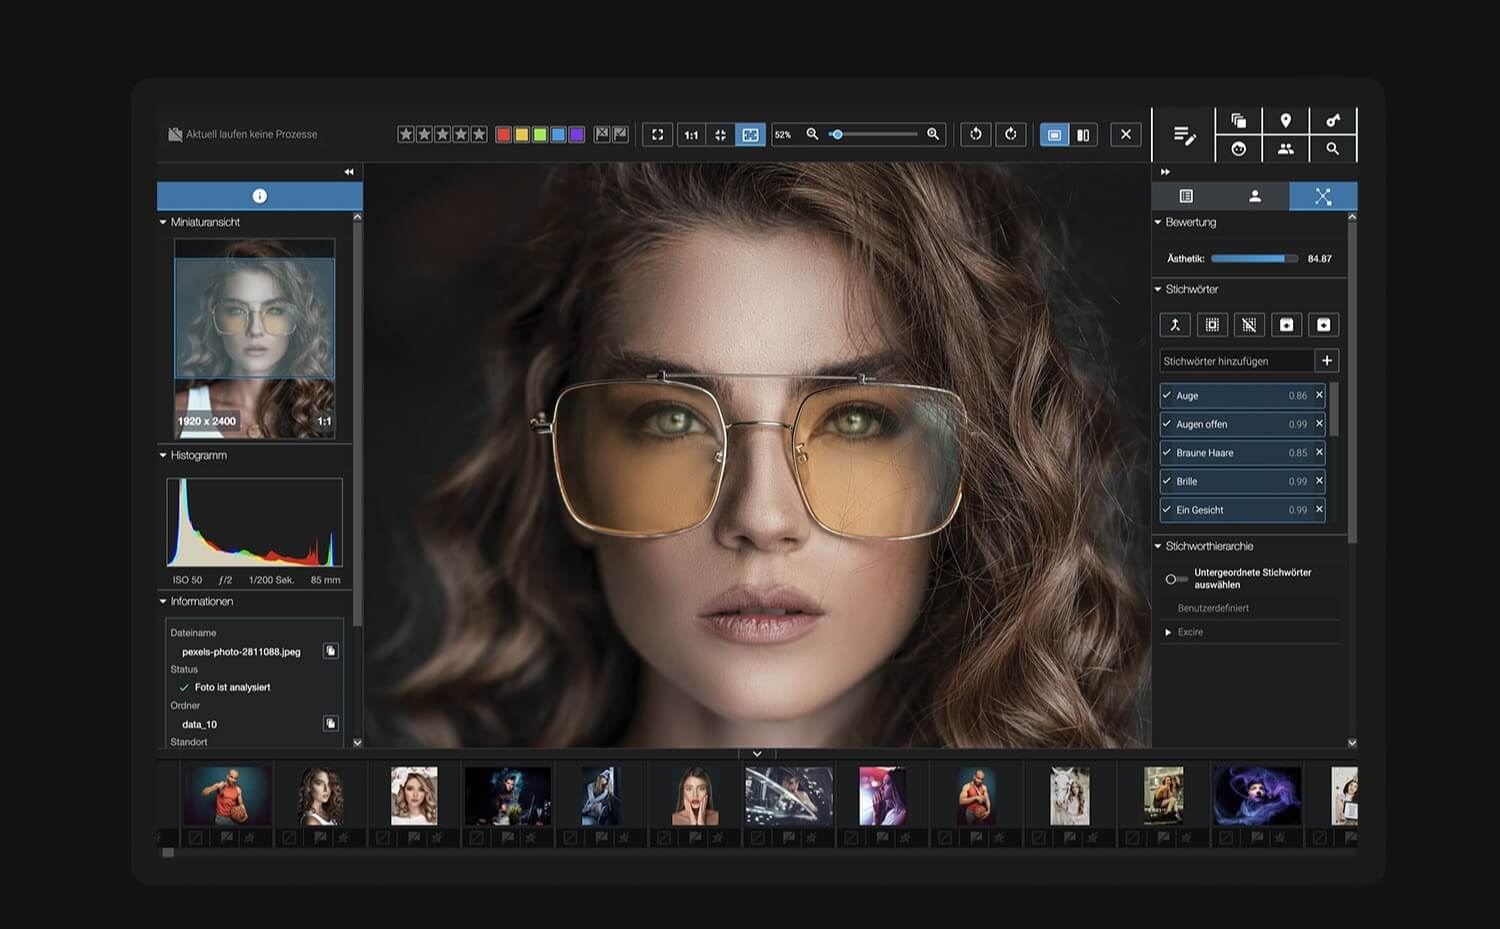Switch to the person tab

1254,196
